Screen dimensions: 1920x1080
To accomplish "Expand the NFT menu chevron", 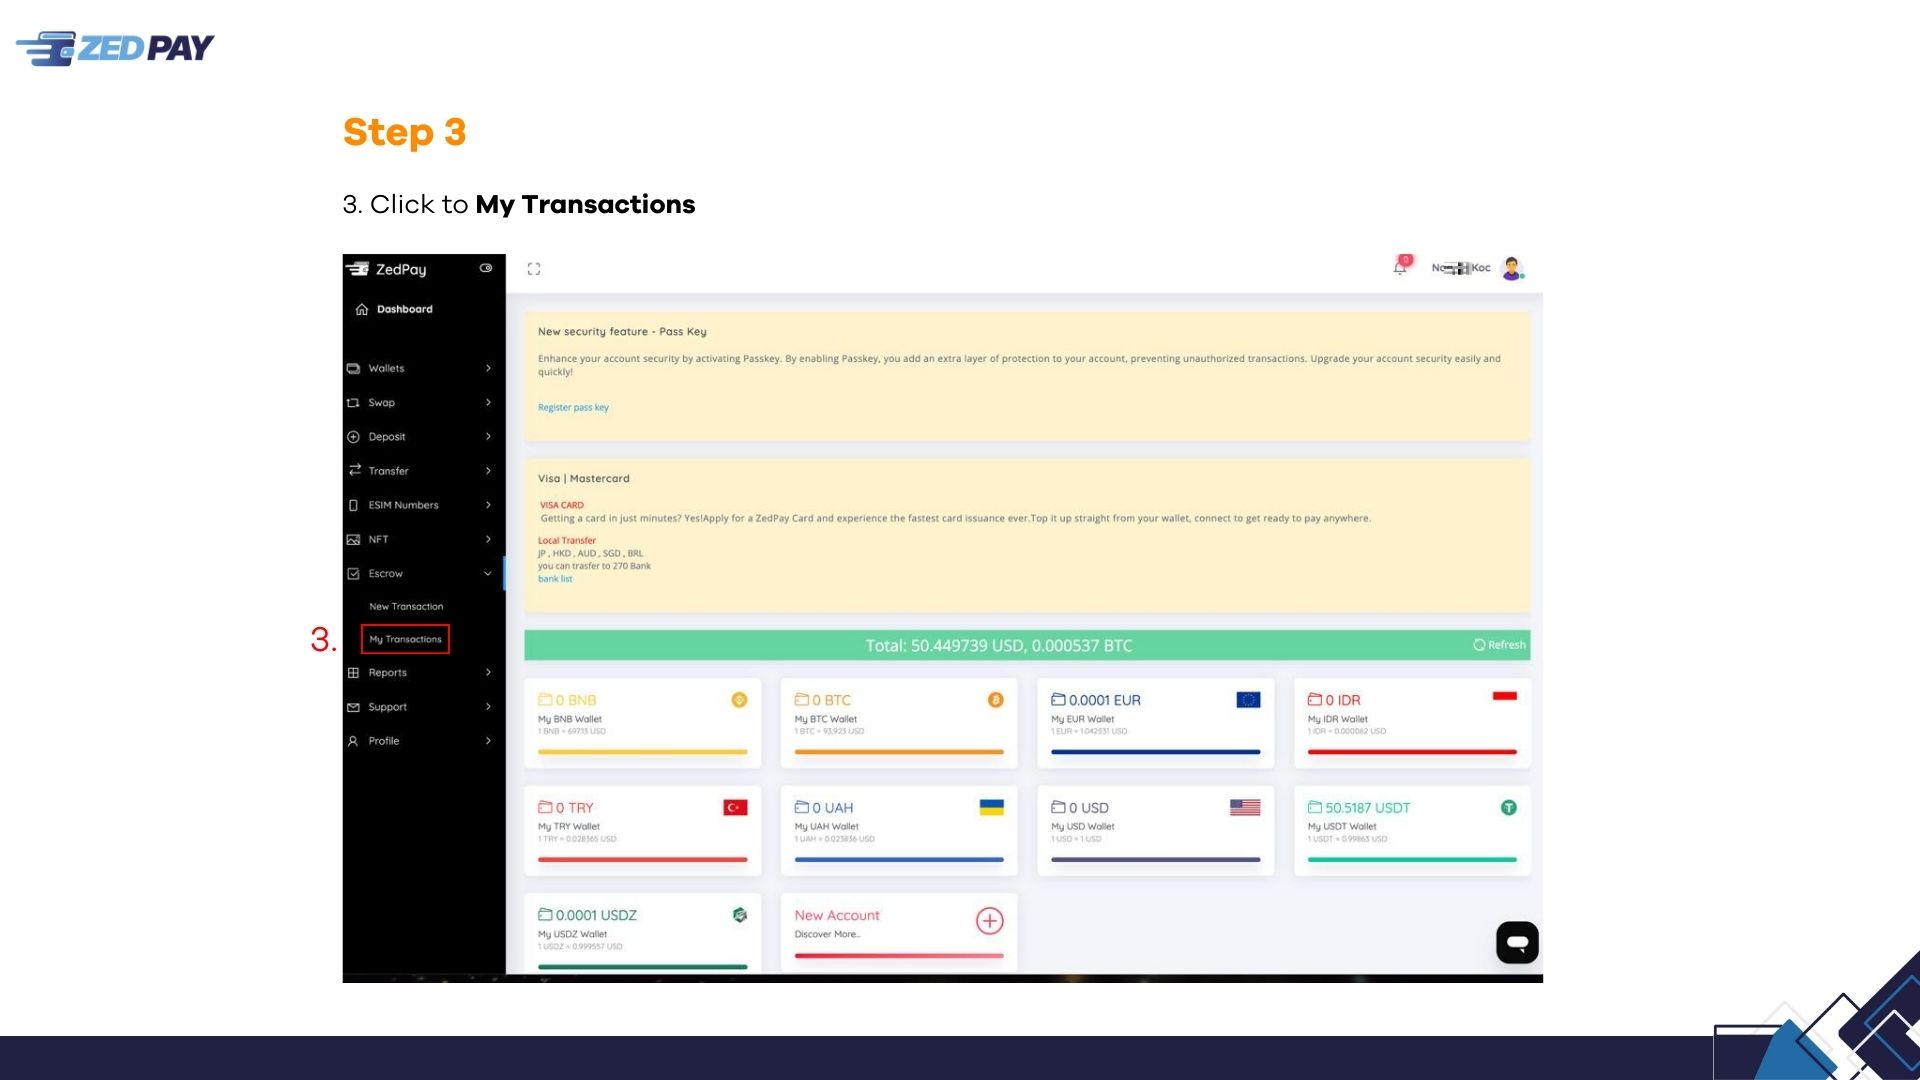I will (488, 539).
